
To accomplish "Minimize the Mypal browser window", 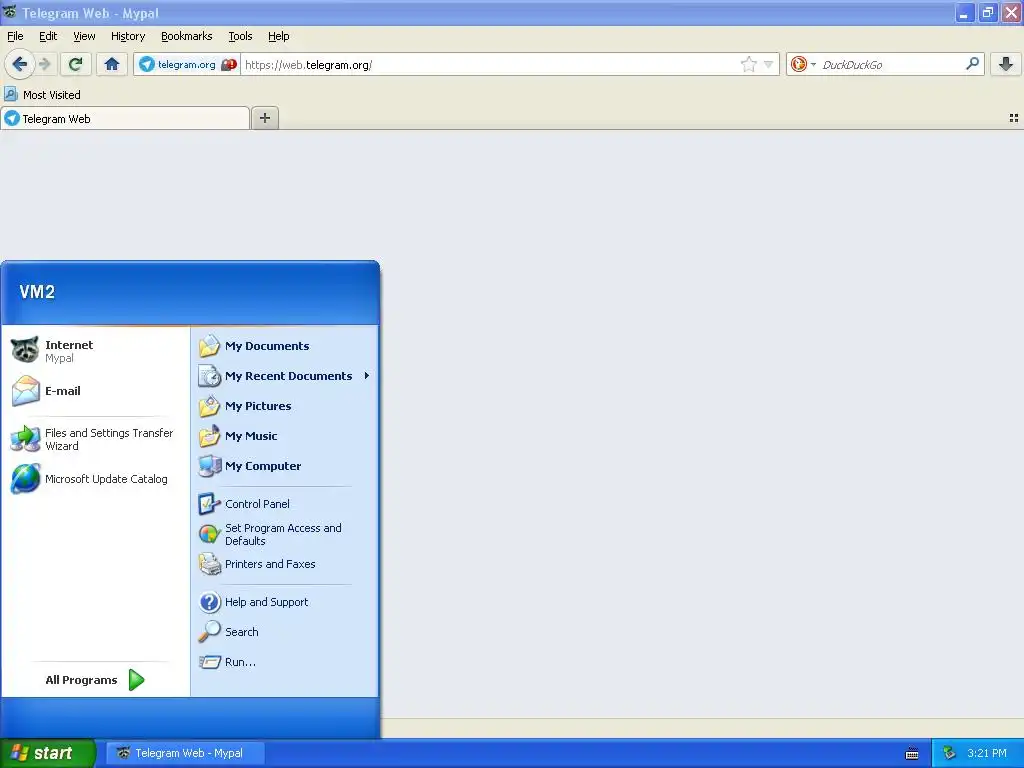I will click(x=964, y=12).
